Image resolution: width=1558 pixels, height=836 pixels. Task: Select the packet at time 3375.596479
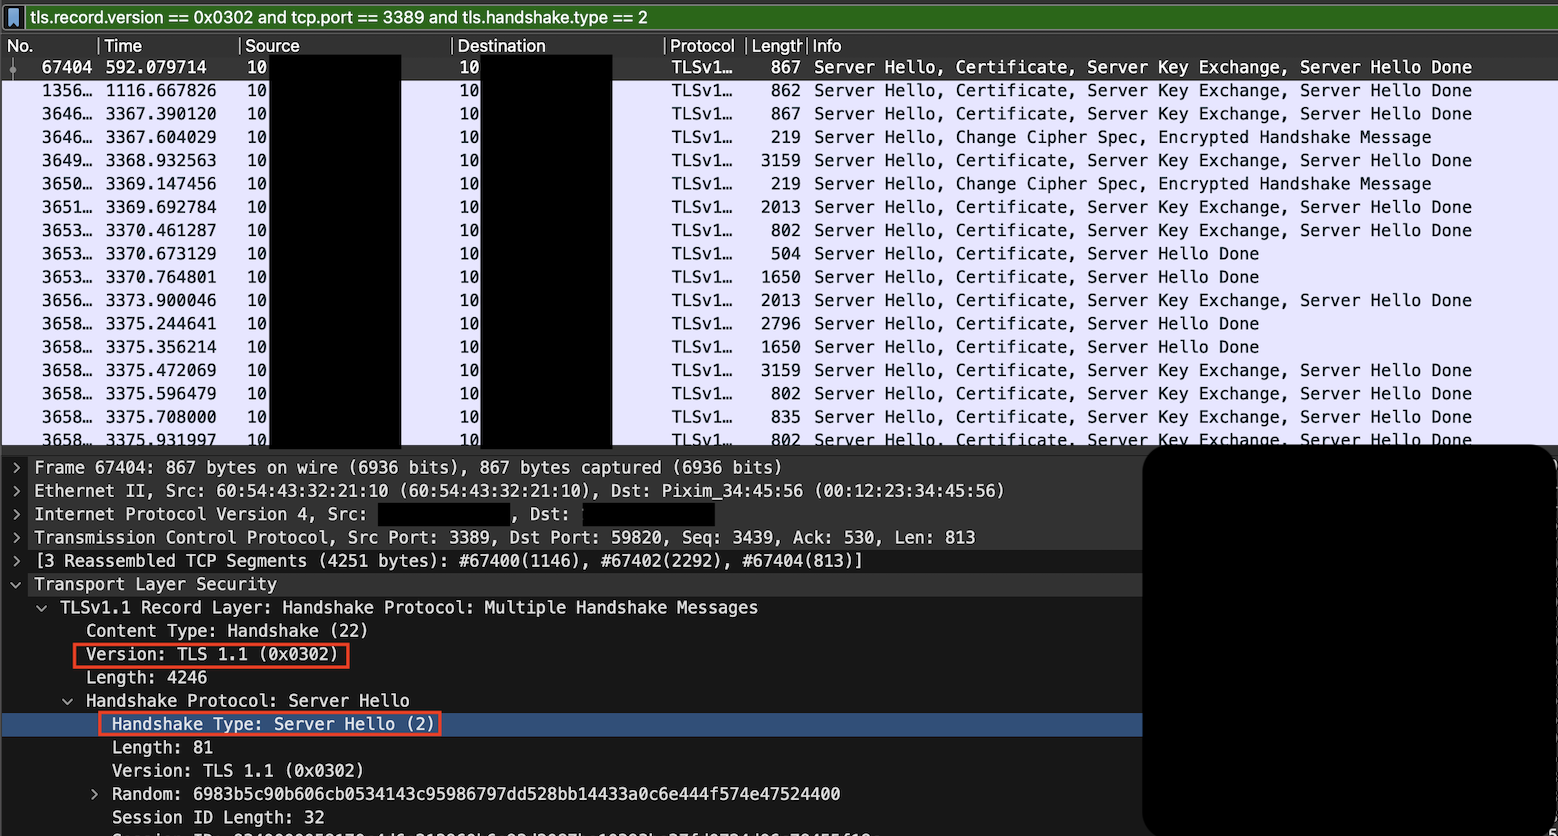tap(779, 394)
